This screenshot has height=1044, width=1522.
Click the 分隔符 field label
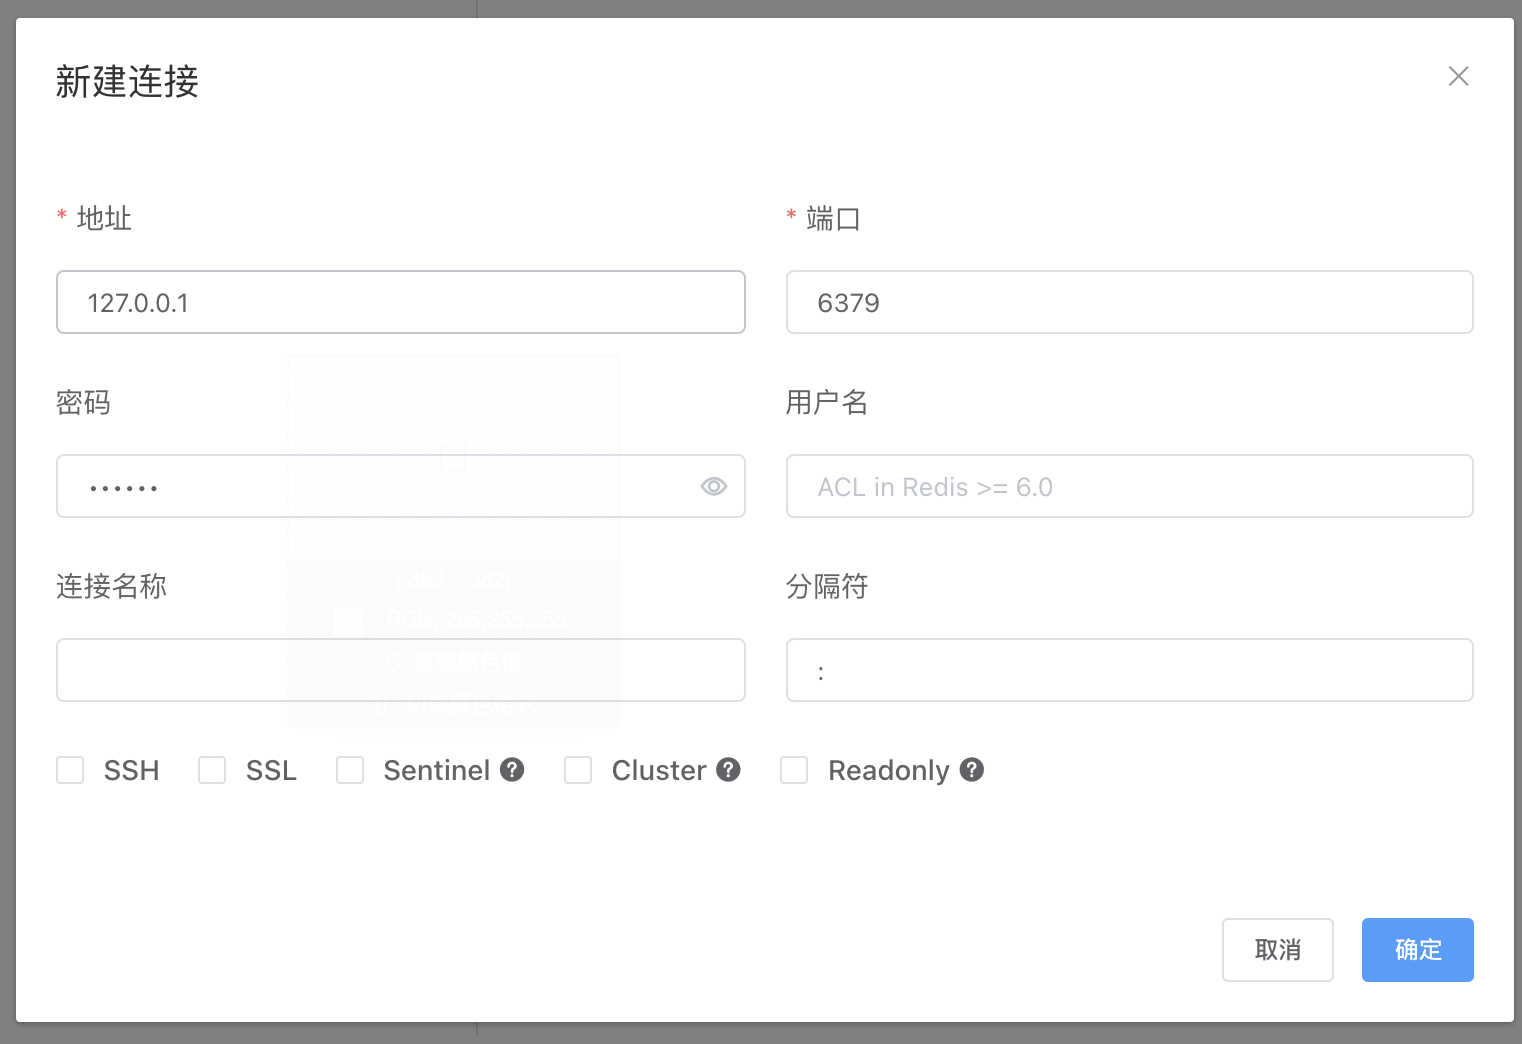point(826,586)
